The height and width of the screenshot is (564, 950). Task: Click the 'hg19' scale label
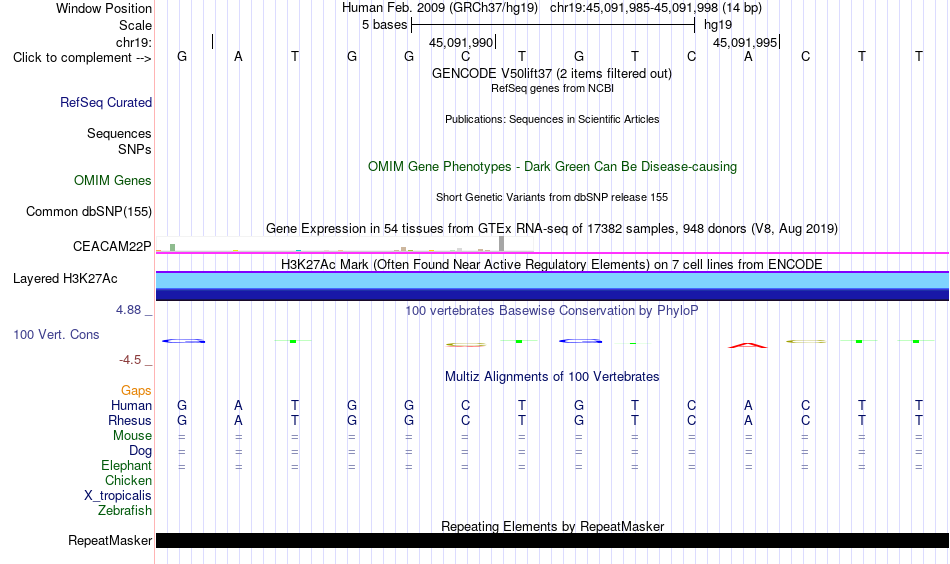click(x=718, y=25)
